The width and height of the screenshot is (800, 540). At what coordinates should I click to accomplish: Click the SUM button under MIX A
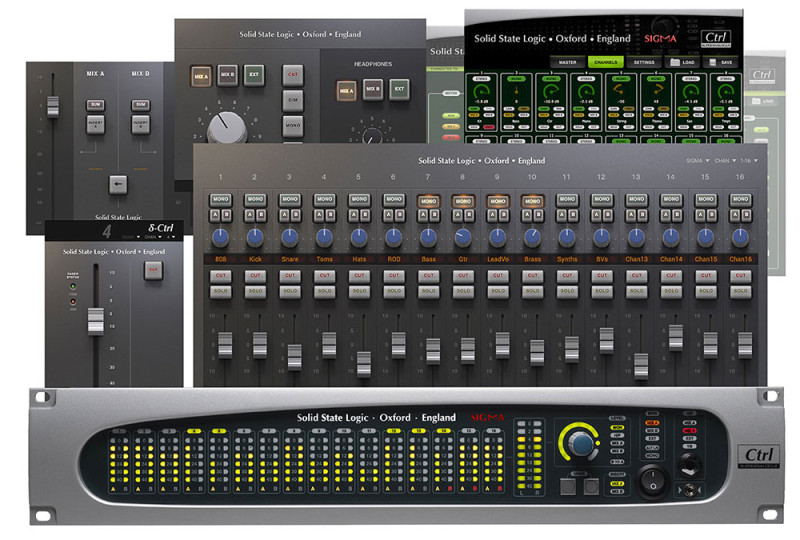click(x=95, y=105)
